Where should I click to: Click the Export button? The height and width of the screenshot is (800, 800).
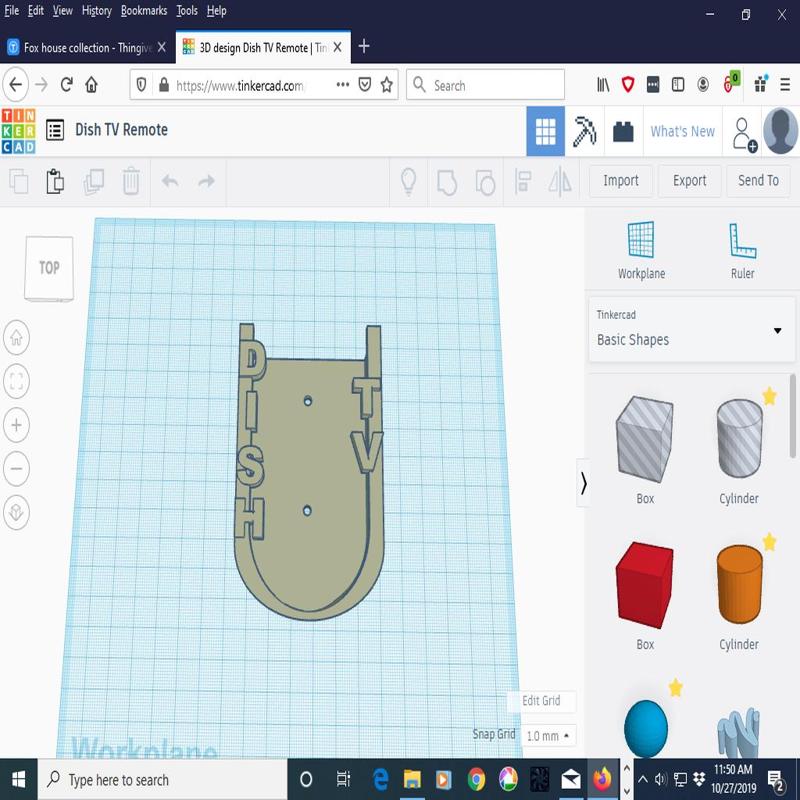(x=689, y=181)
